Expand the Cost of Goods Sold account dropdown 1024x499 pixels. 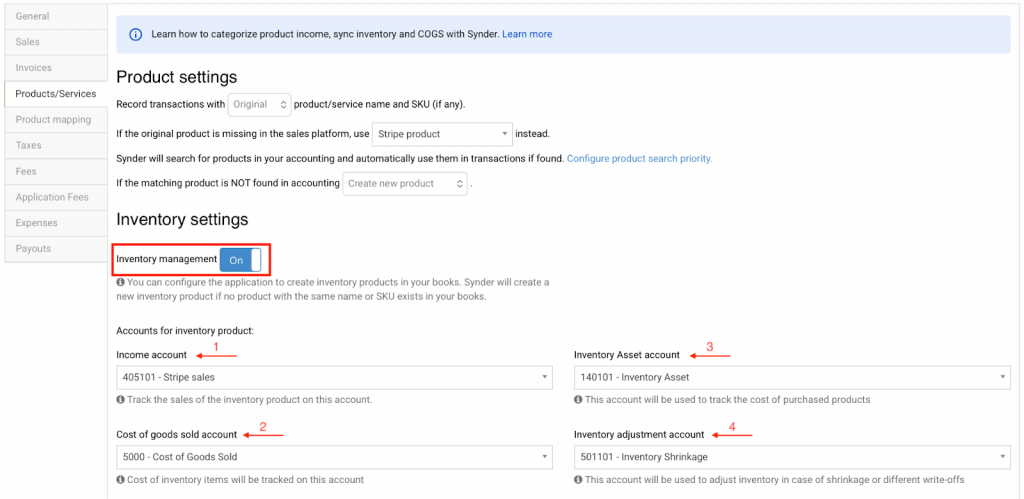(334, 457)
